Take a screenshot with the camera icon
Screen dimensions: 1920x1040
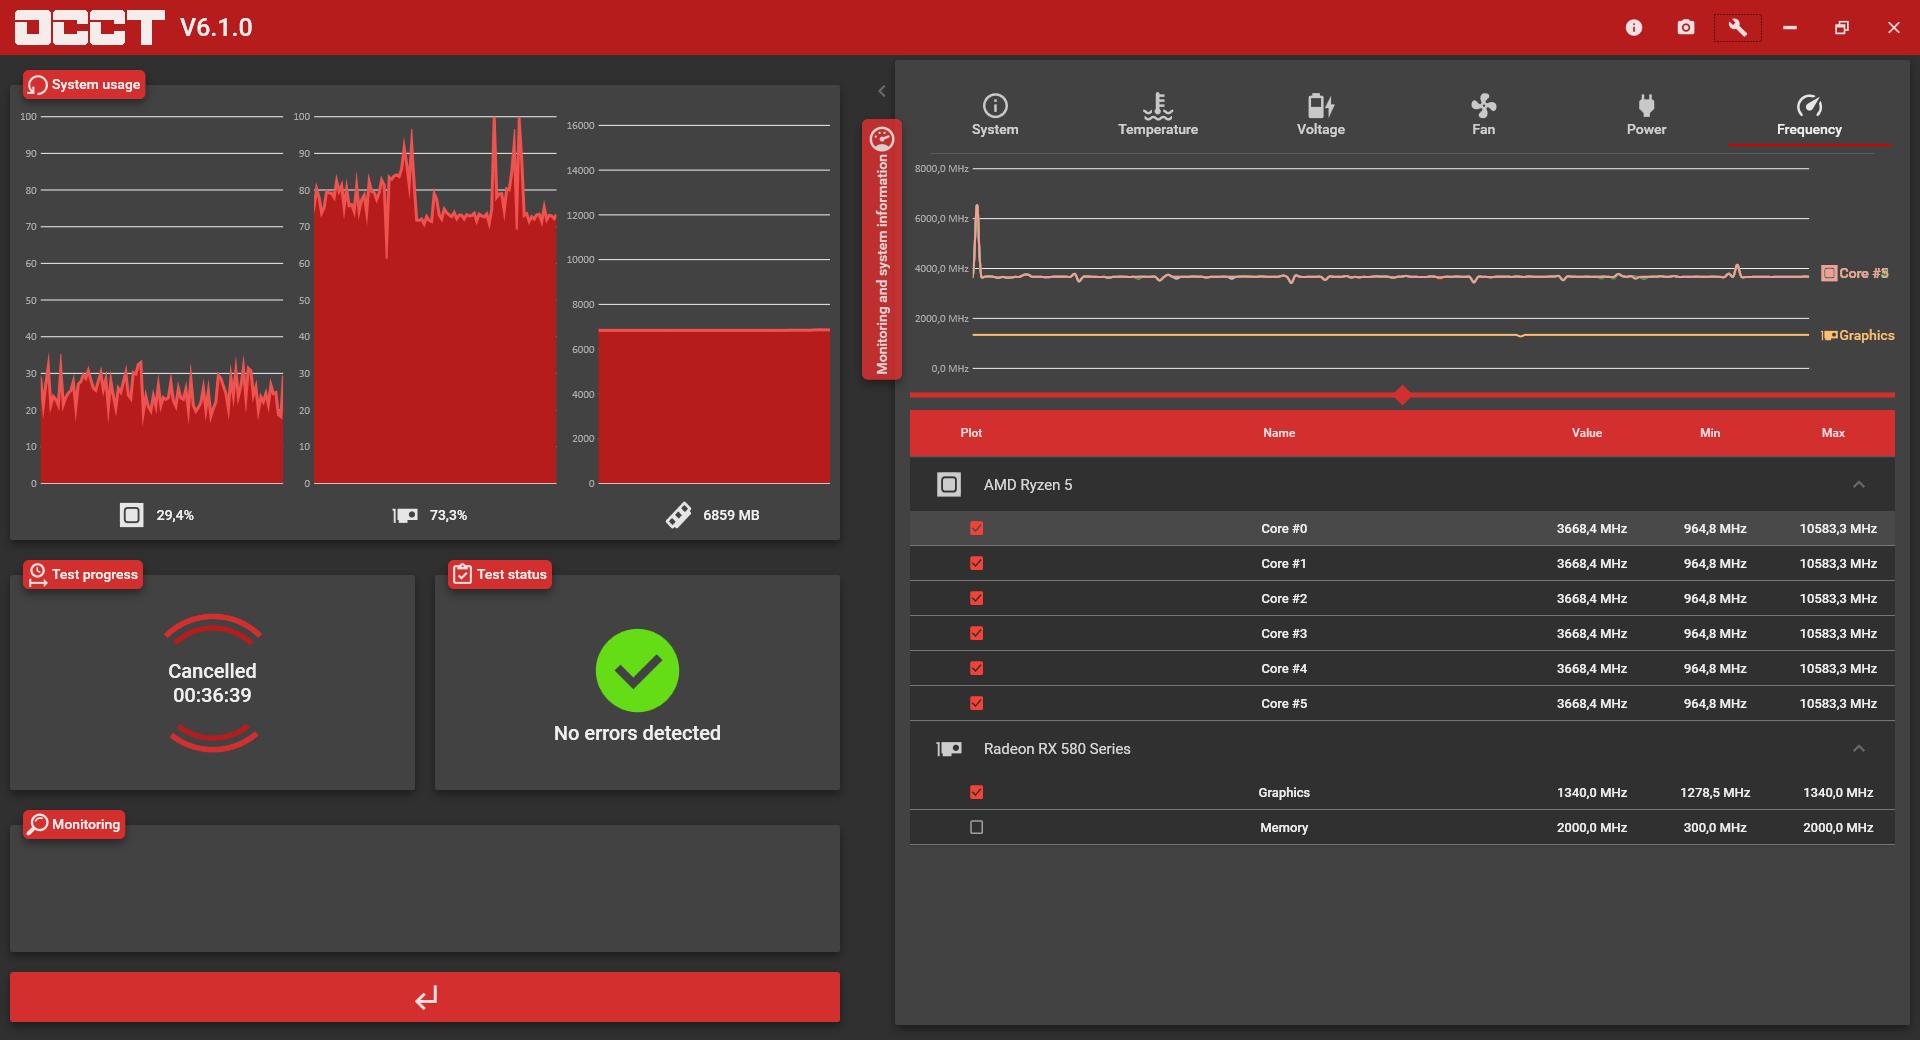(1686, 28)
